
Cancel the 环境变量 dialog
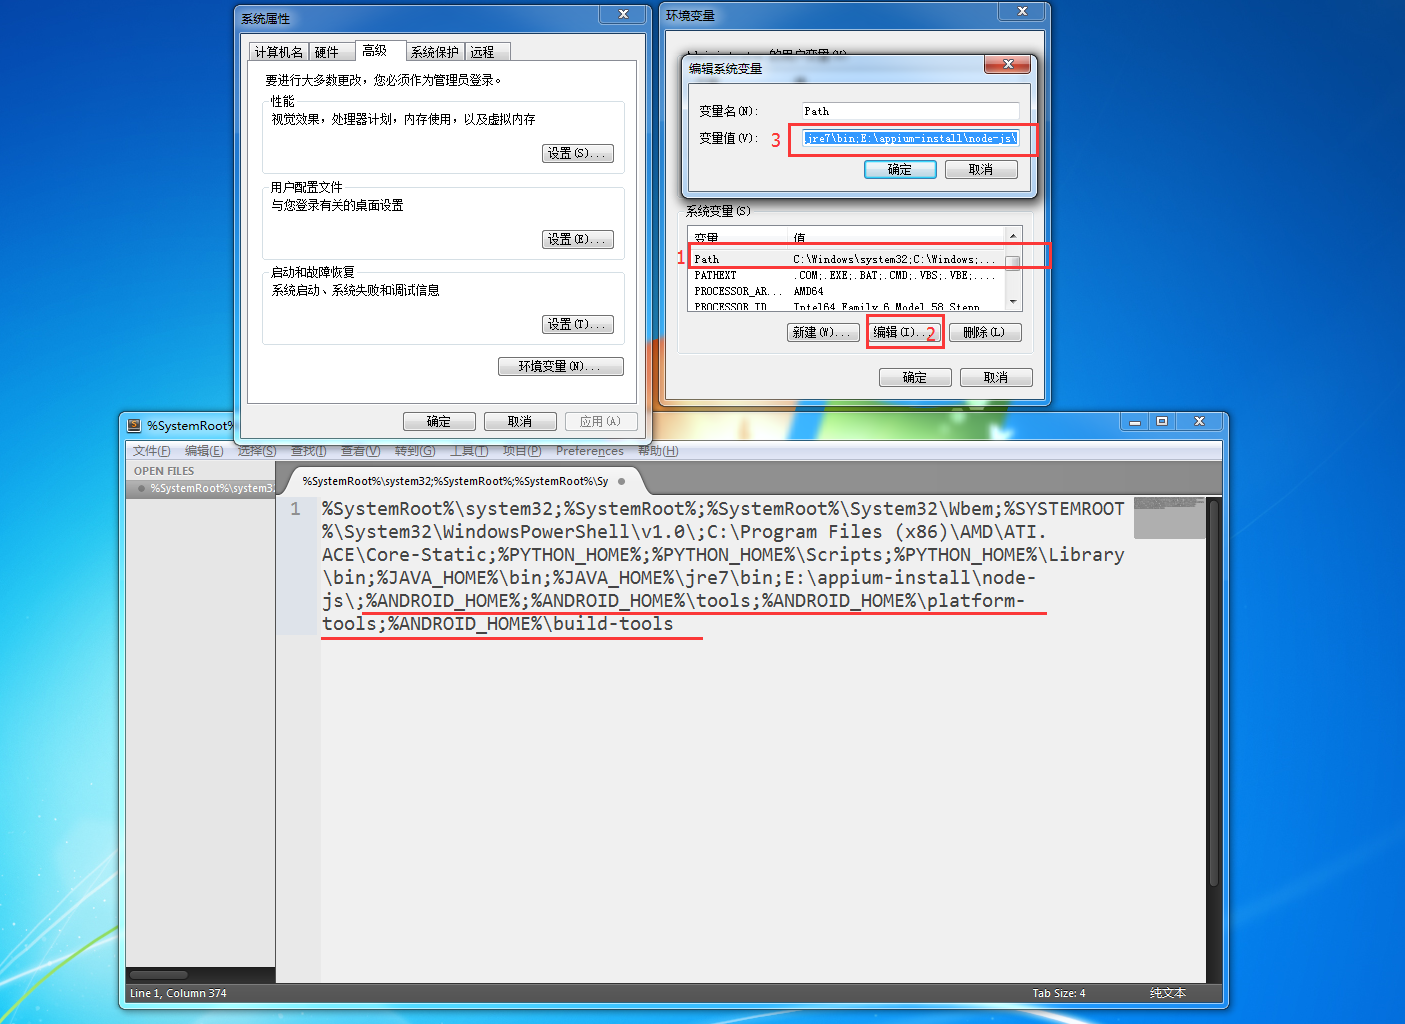[x=996, y=377]
